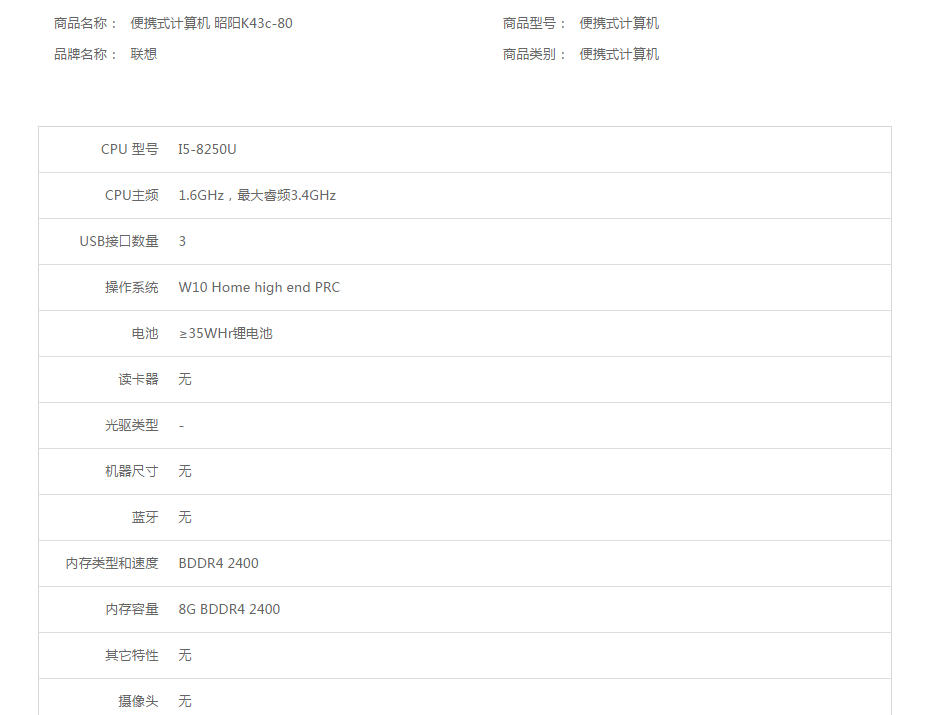The width and height of the screenshot is (931, 715).
Task: Select the CPU 型号 row label
Action: [x=129, y=149]
